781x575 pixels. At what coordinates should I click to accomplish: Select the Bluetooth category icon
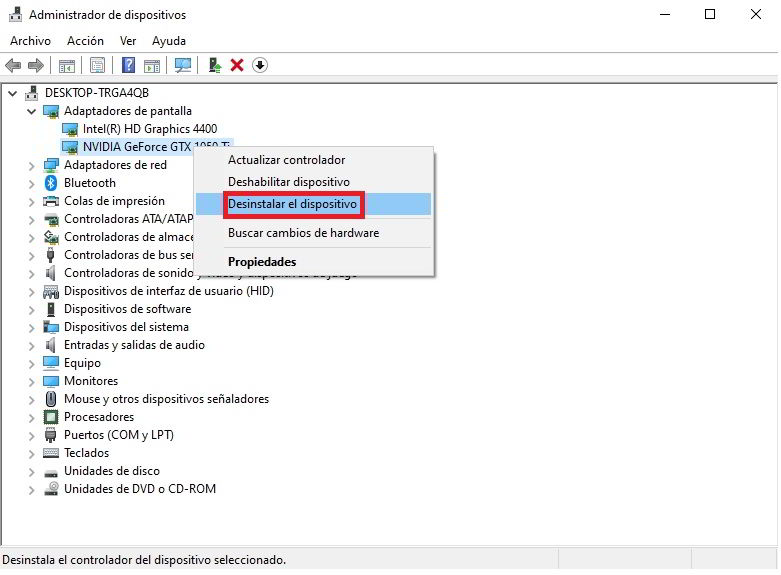tap(51, 183)
